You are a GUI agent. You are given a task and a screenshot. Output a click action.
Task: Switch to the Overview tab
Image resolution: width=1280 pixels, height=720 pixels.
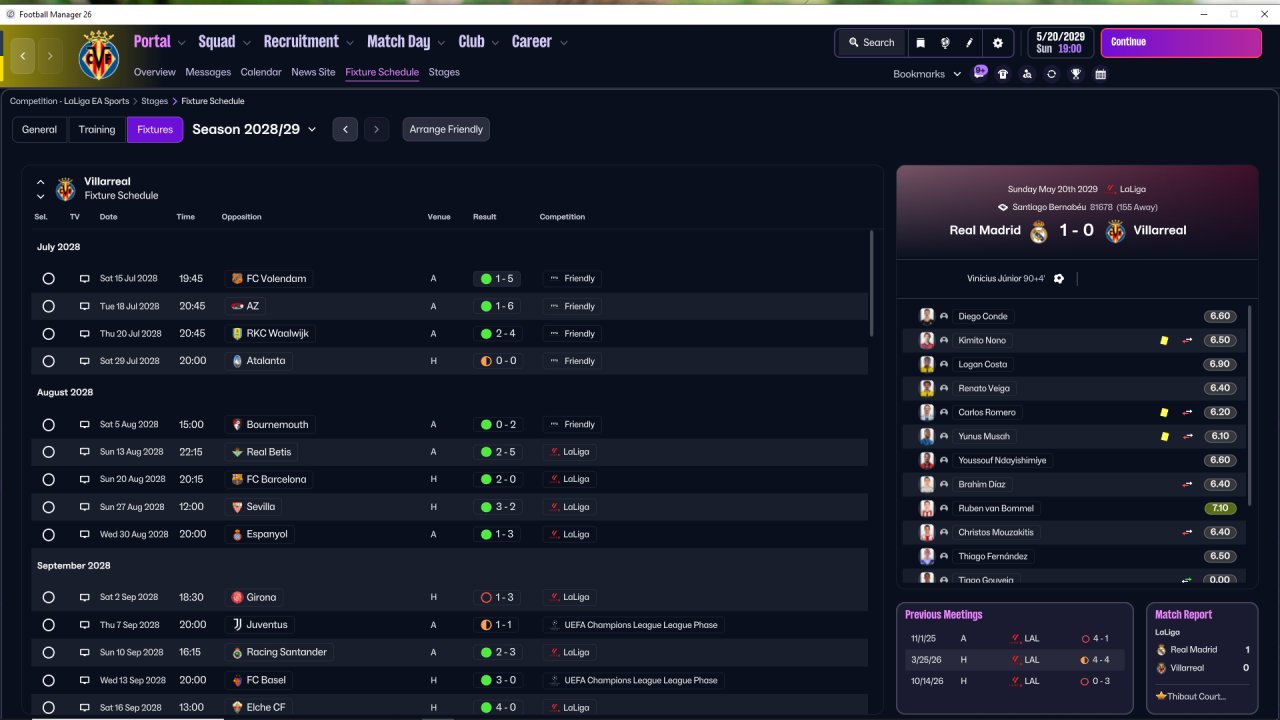[154, 72]
